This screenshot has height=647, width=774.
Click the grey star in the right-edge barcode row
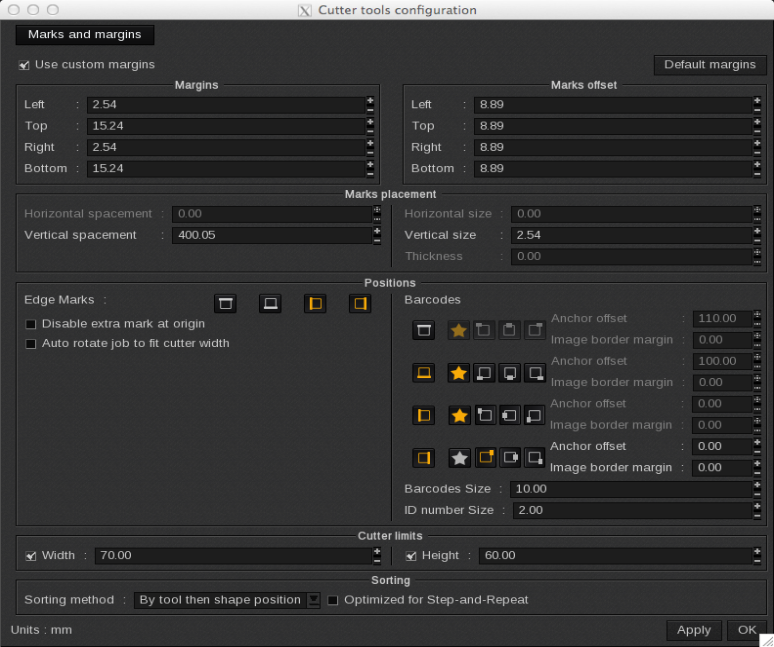click(459, 458)
